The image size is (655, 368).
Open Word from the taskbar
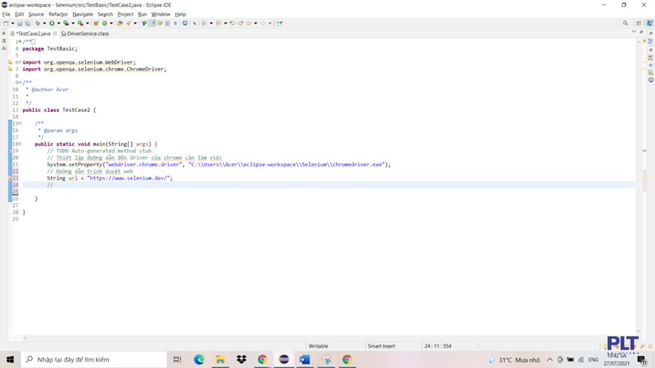305,359
